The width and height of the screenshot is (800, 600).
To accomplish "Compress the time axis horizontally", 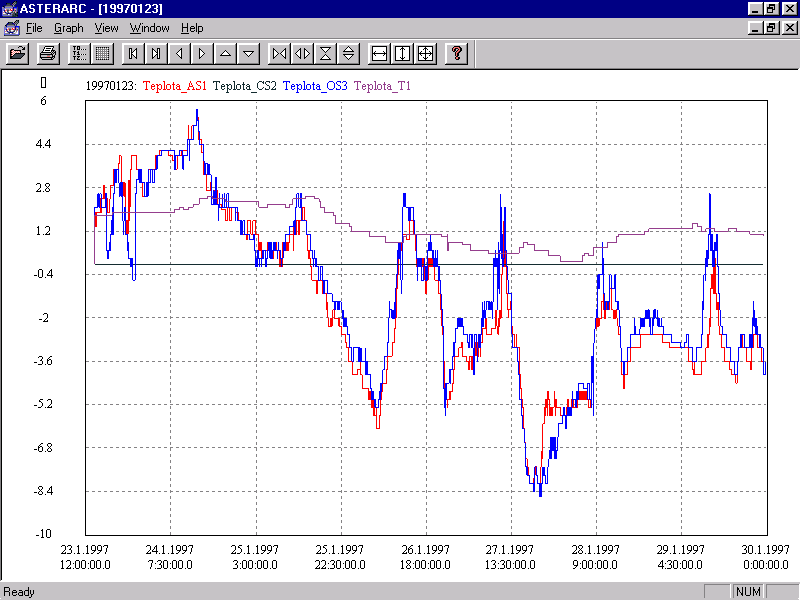I will click(x=279, y=53).
